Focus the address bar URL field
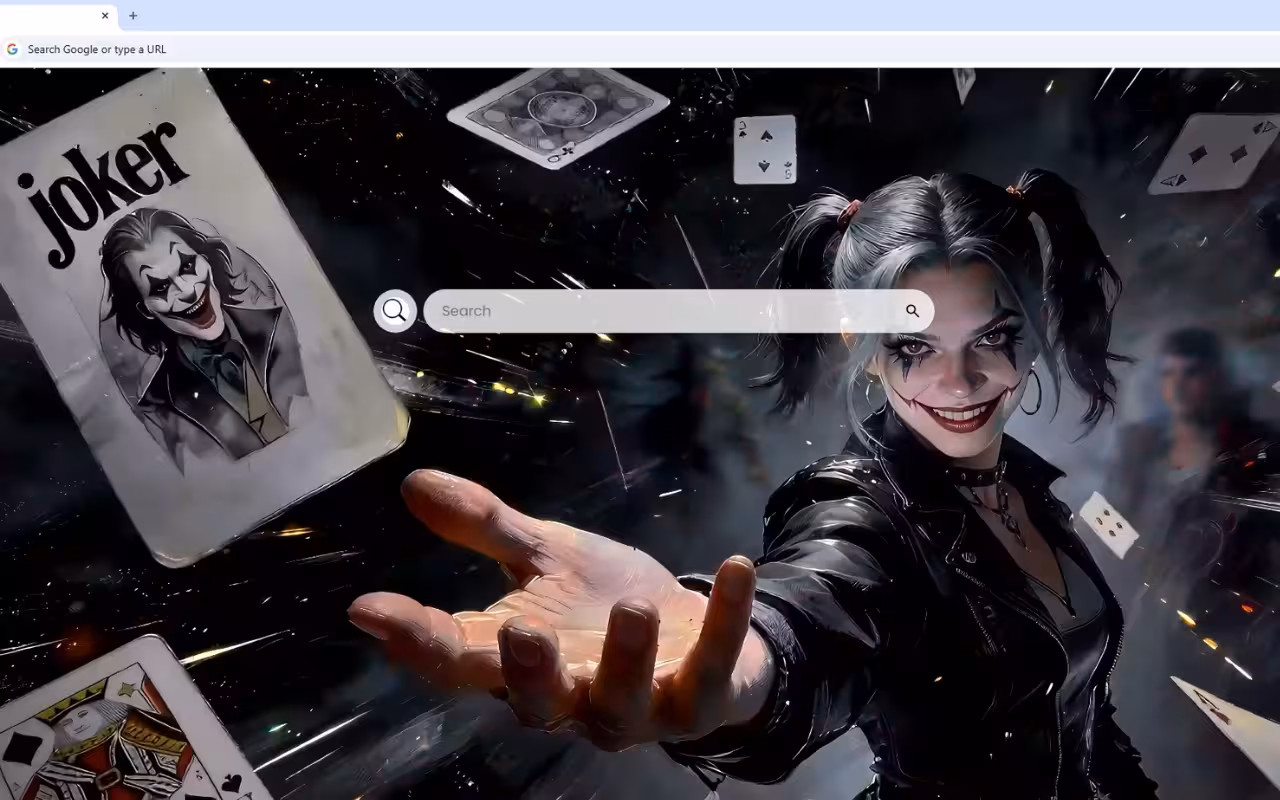The width and height of the screenshot is (1280, 800). (640, 49)
